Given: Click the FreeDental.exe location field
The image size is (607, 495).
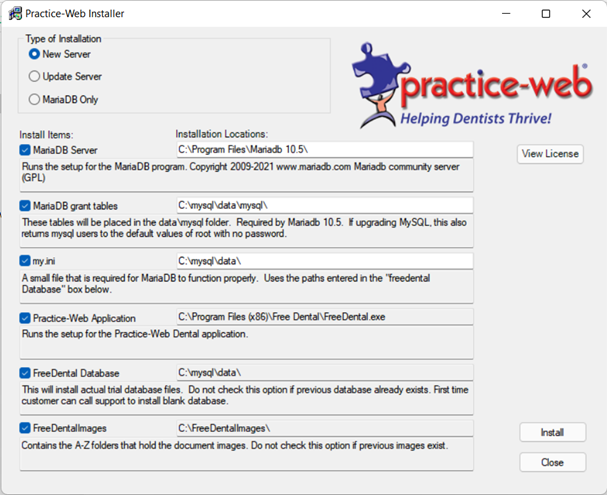Looking at the screenshot, I should (324, 317).
